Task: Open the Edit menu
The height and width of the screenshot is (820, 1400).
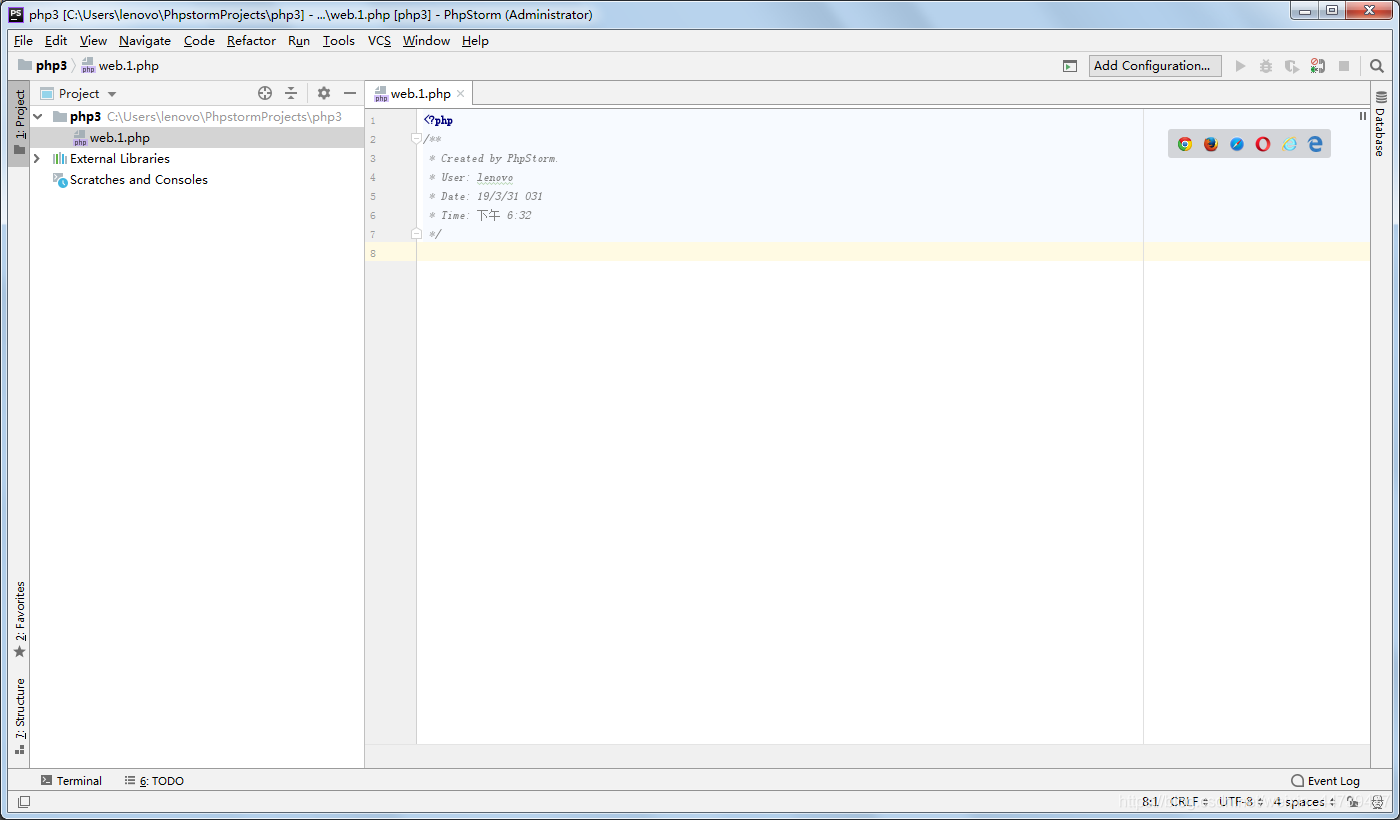Action: click(x=56, y=41)
